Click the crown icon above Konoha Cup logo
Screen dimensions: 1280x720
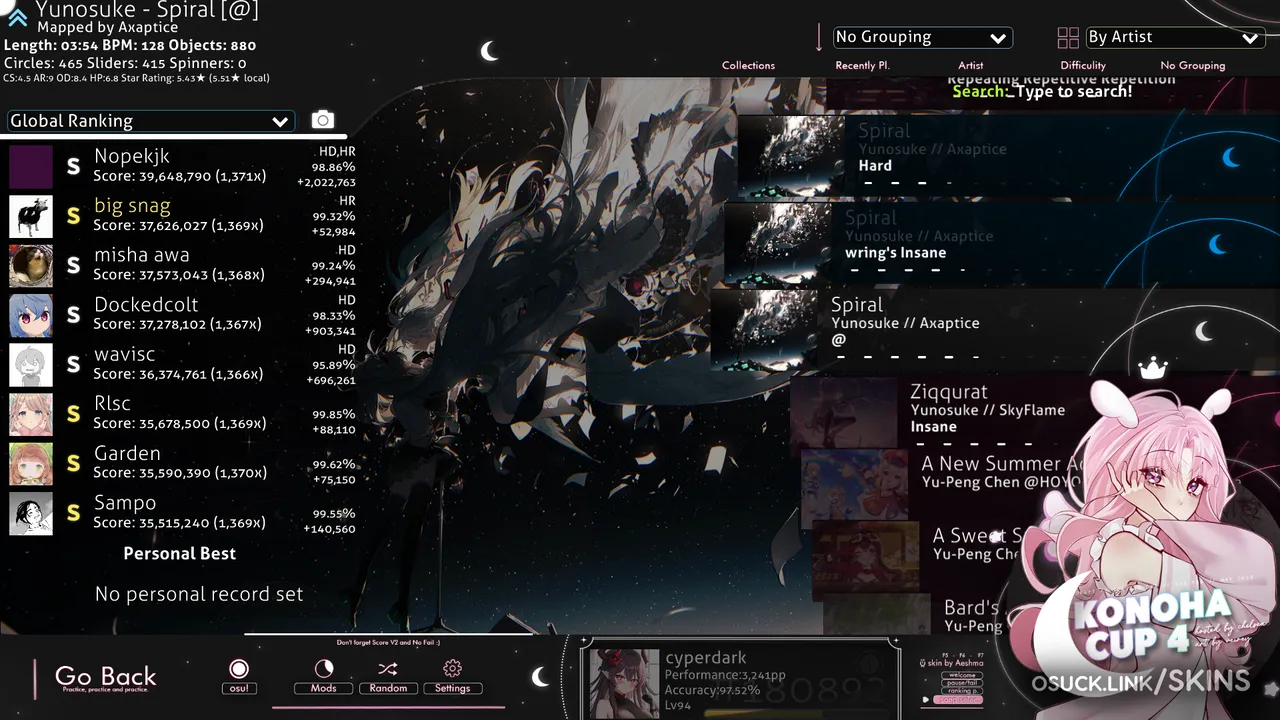1154,368
